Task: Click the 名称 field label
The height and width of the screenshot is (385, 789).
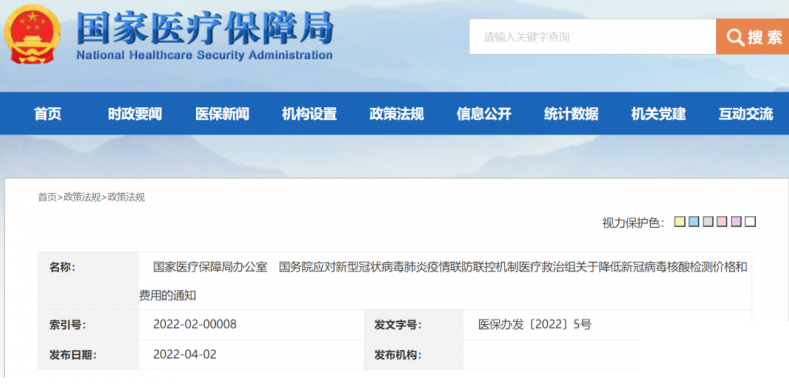Action: [x=62, y=267]
